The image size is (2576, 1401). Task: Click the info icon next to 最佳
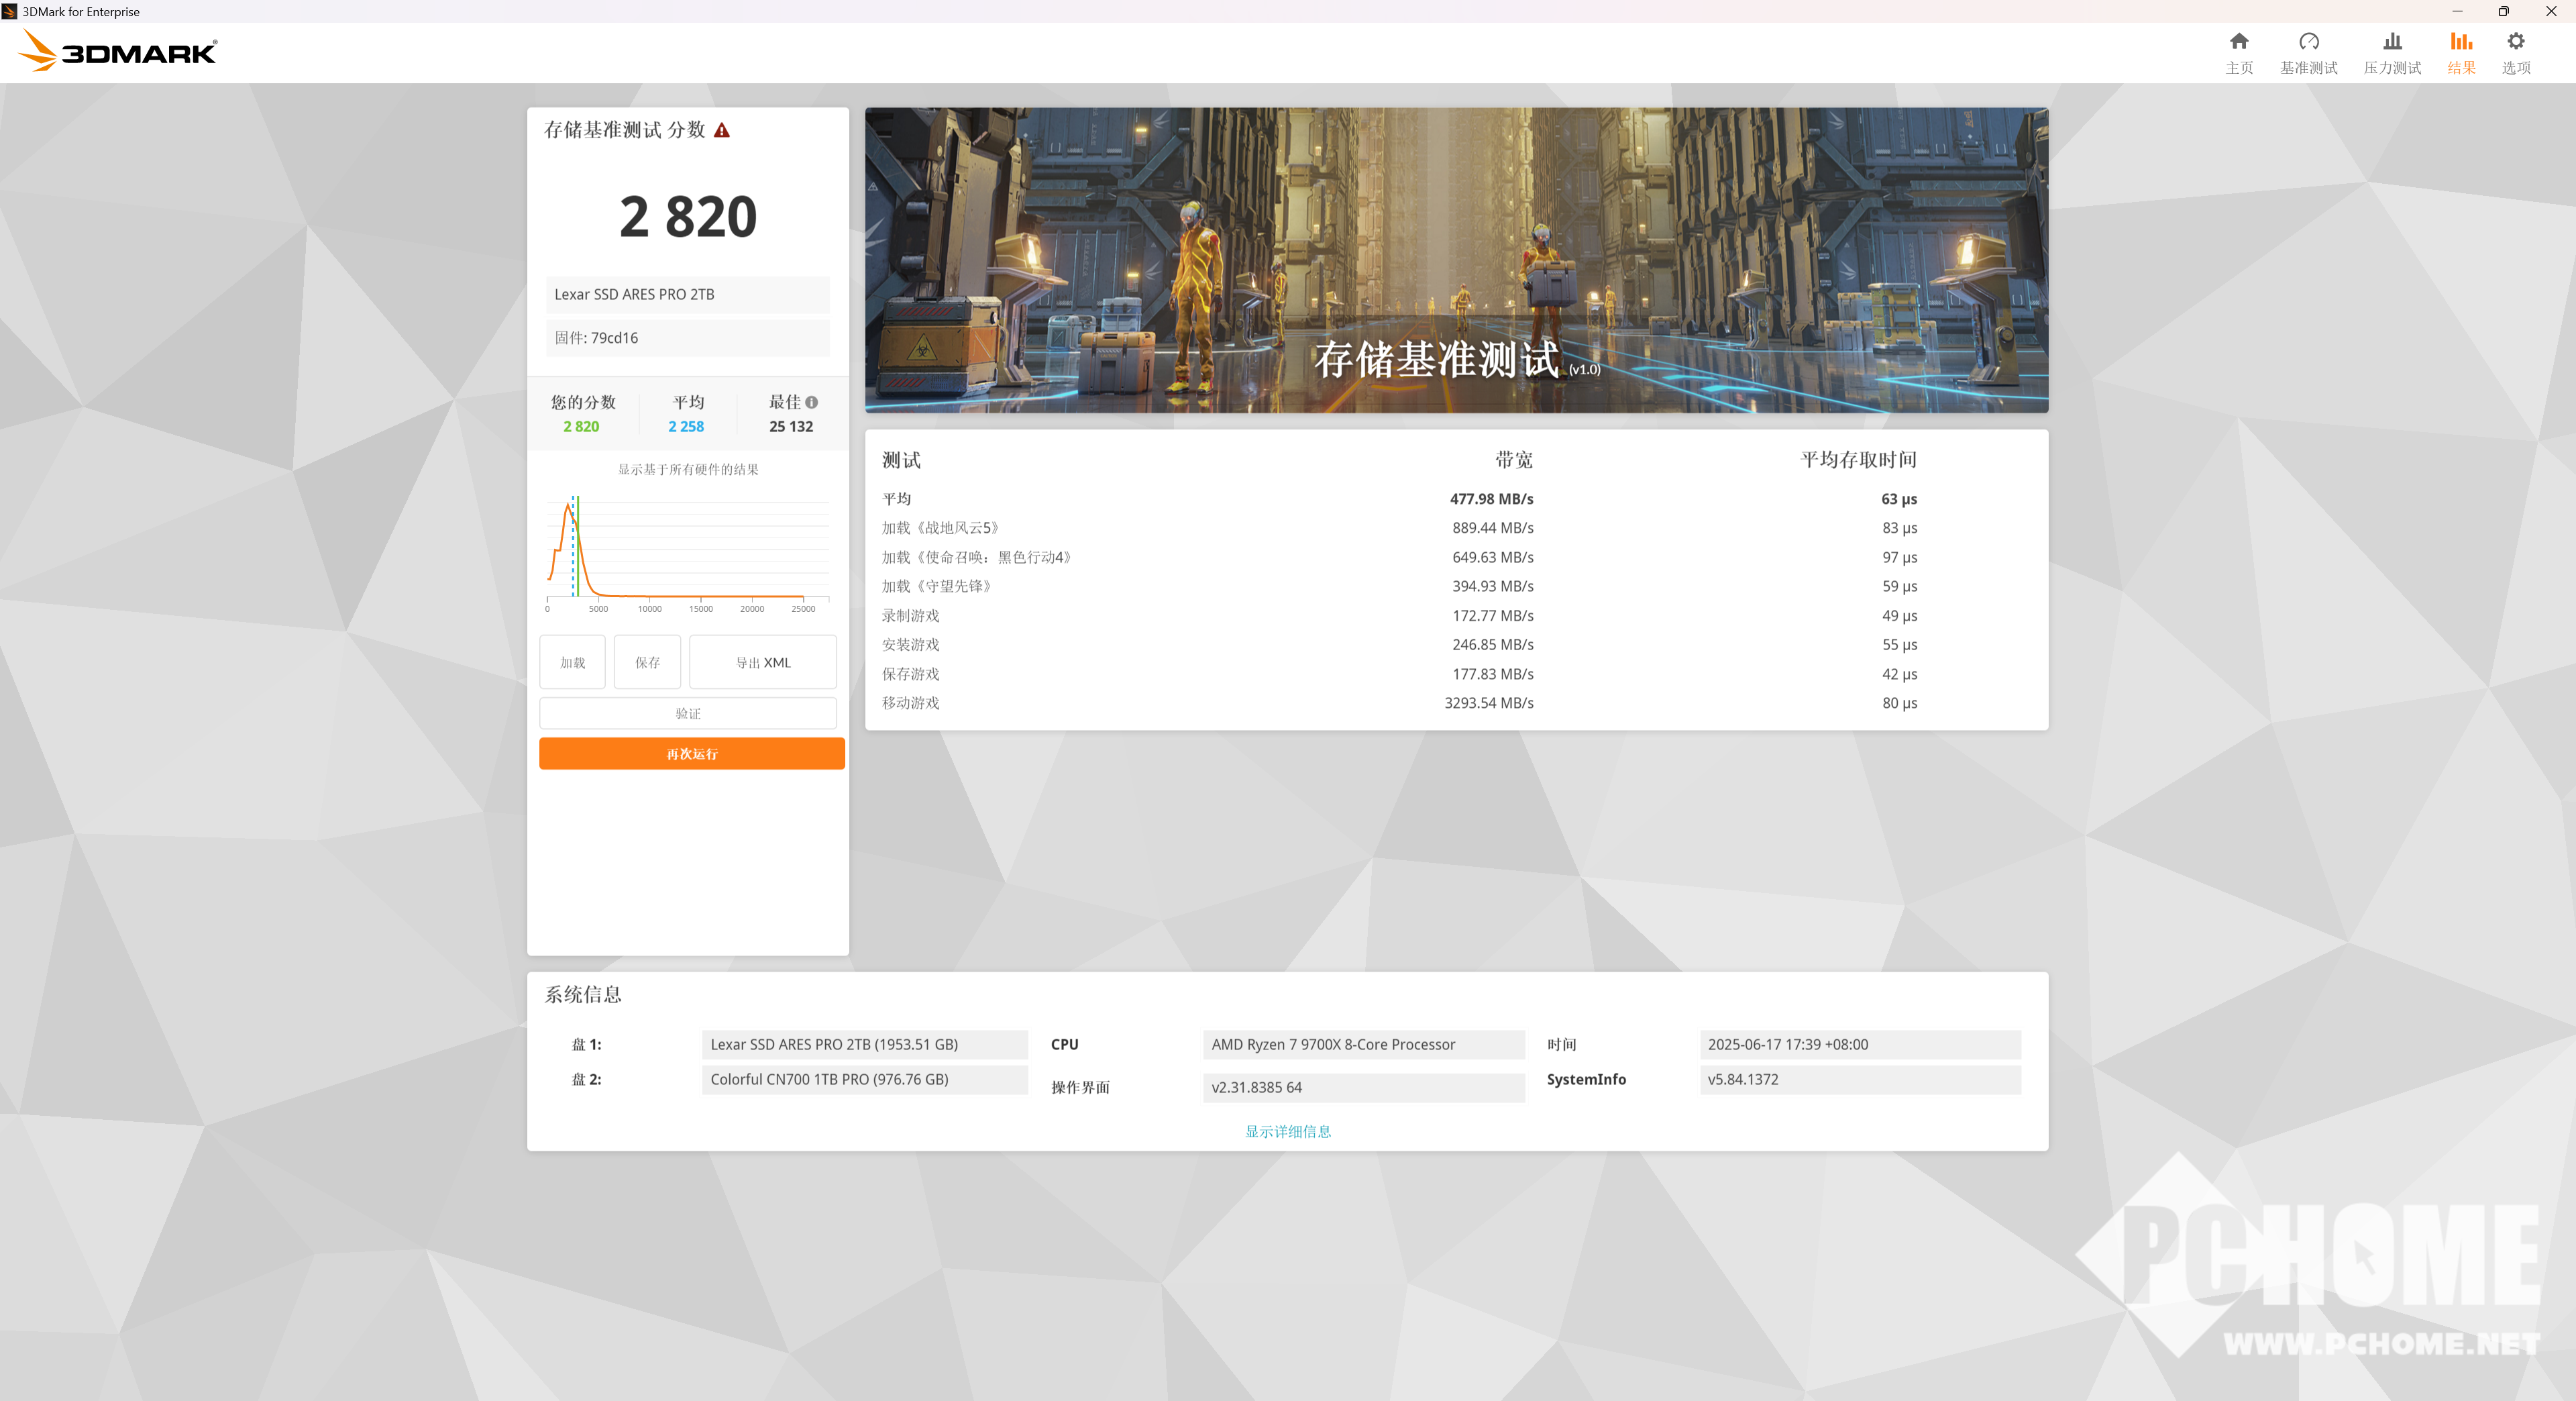811,402
